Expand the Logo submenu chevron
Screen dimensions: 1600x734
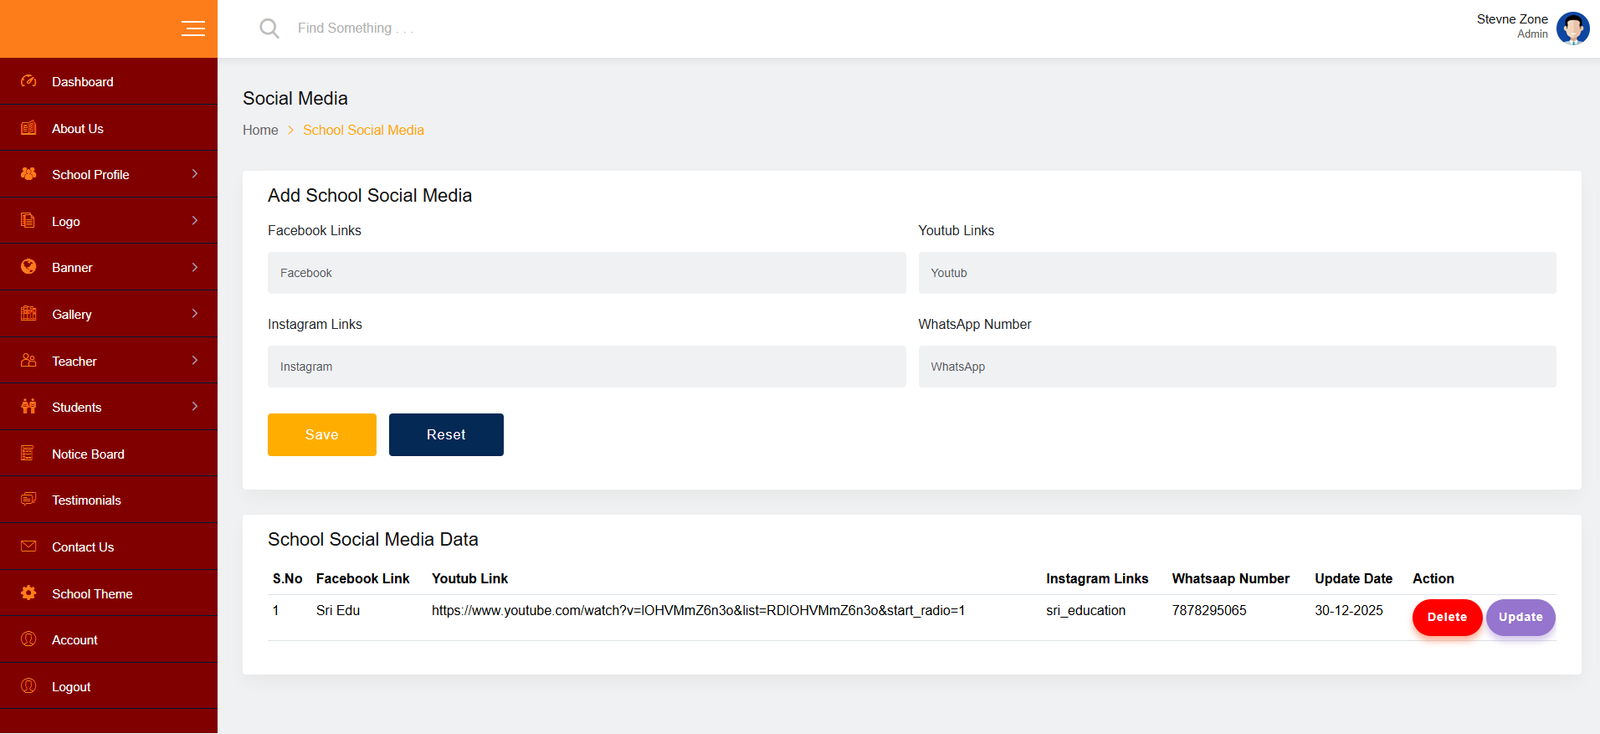[x=195, y=221]
